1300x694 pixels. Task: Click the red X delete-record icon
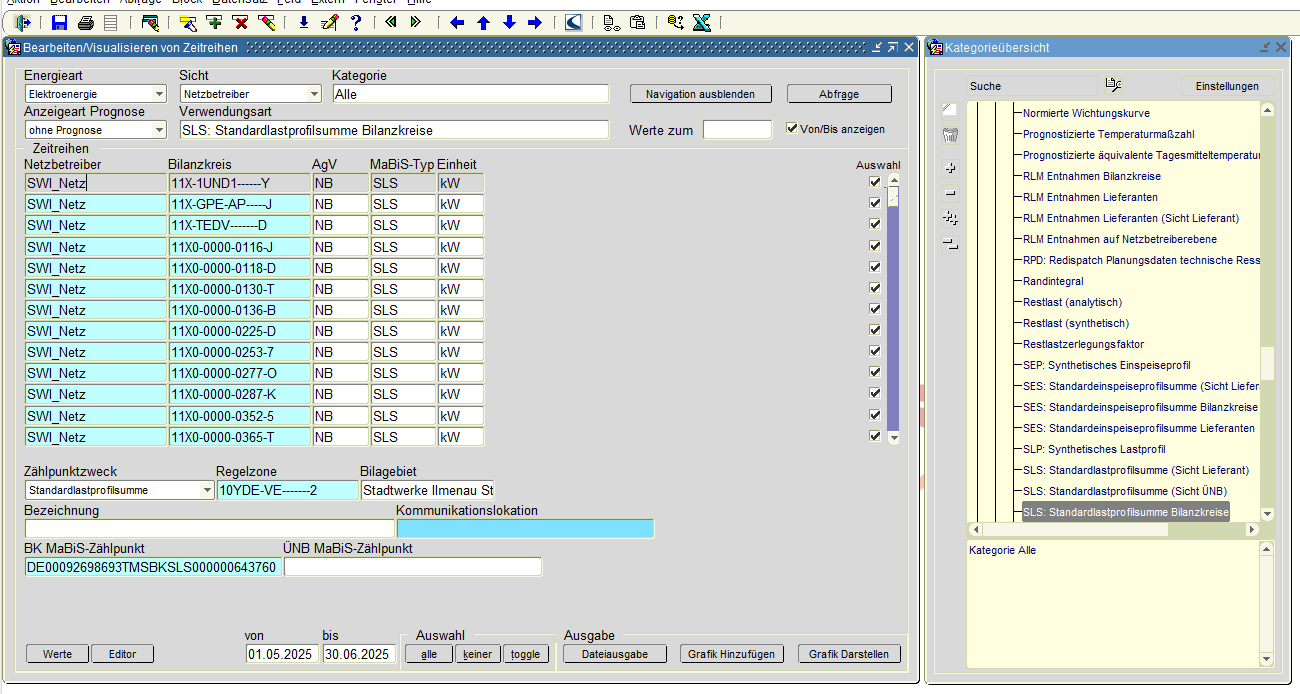pyautogui.click(x=240, y=22)
